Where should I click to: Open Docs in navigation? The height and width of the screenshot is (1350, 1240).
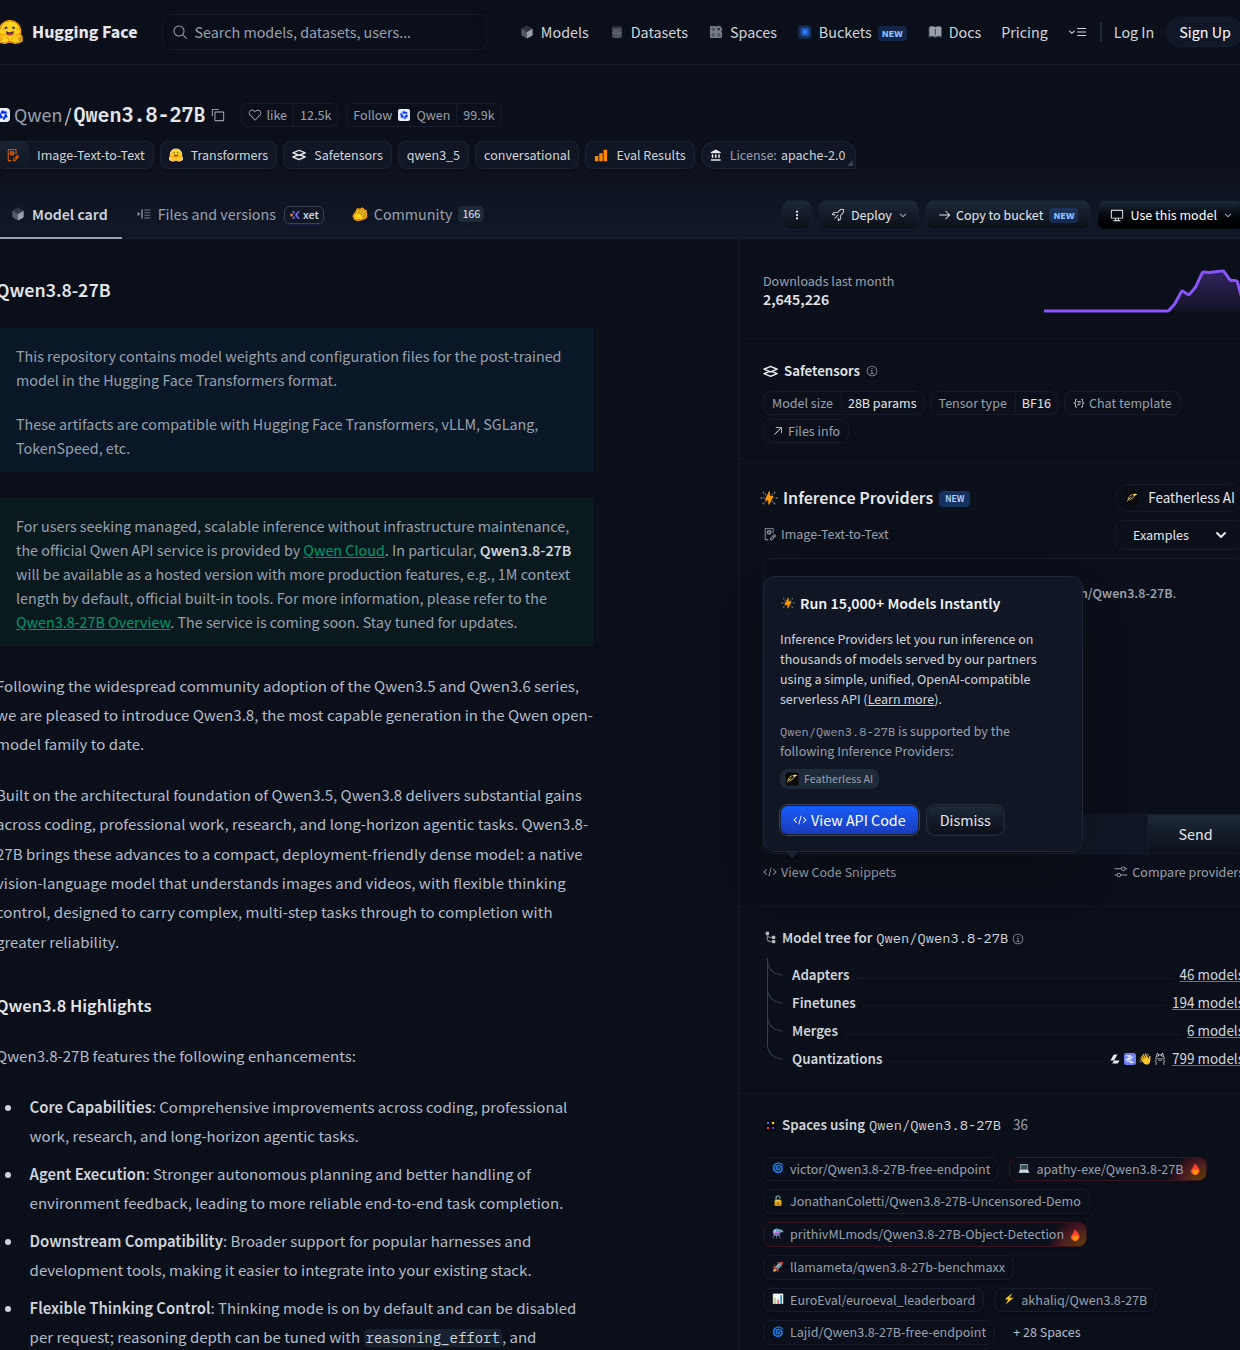point(954,32)
